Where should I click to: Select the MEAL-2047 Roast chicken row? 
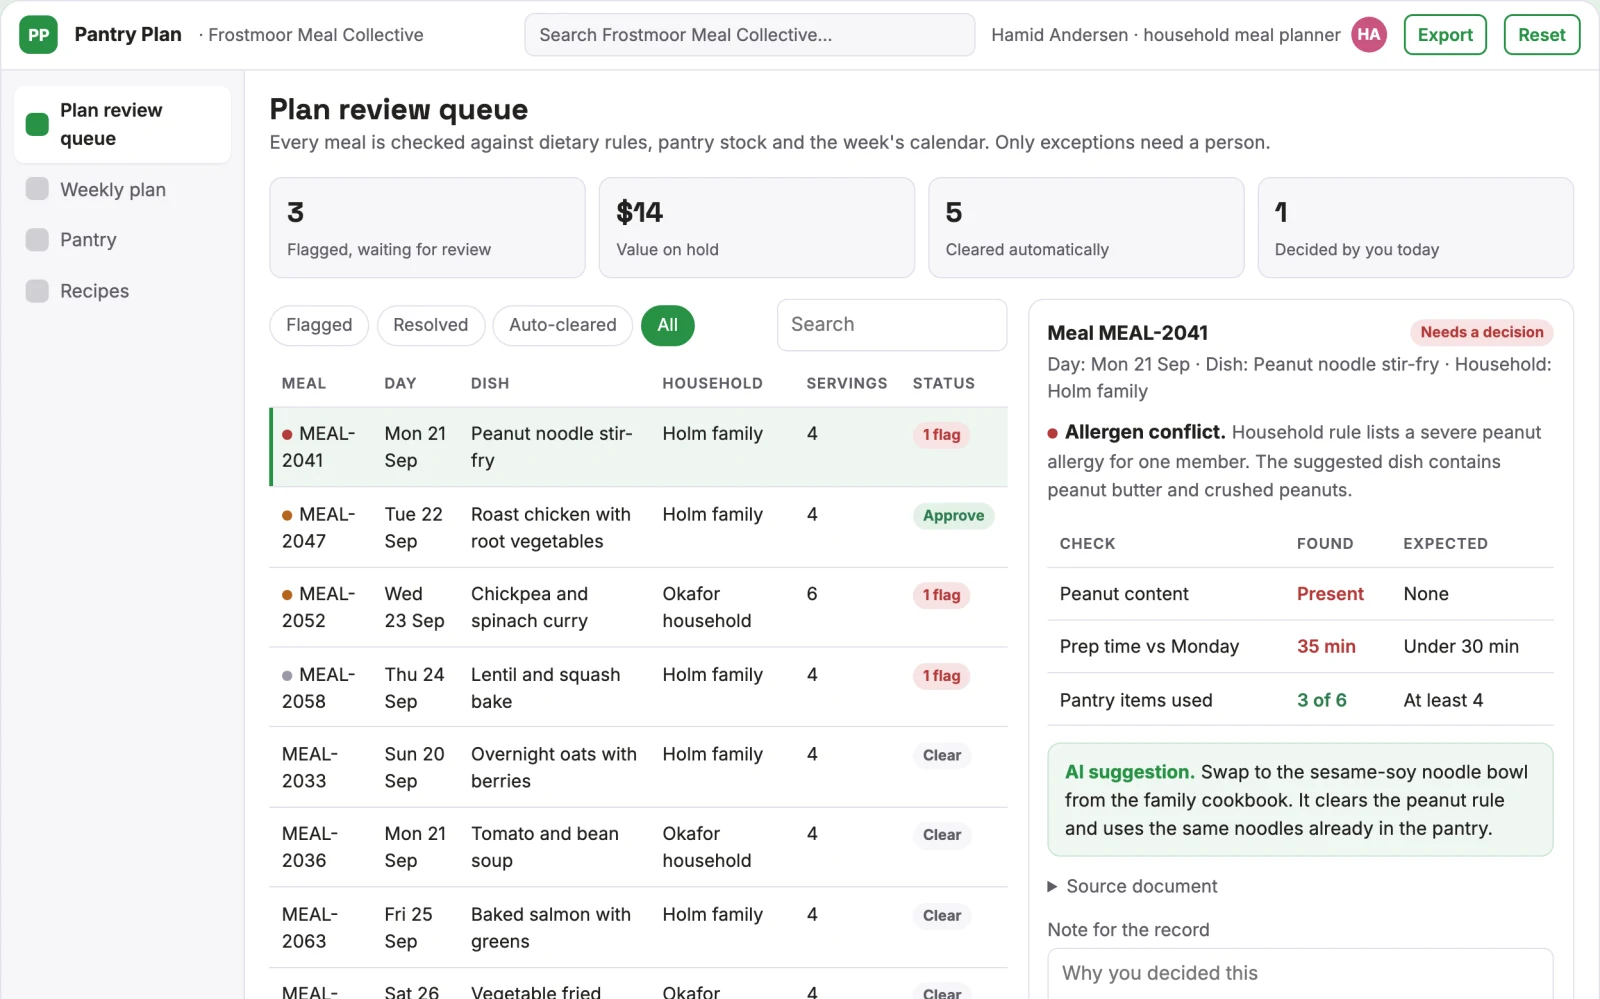pos(639,528)
